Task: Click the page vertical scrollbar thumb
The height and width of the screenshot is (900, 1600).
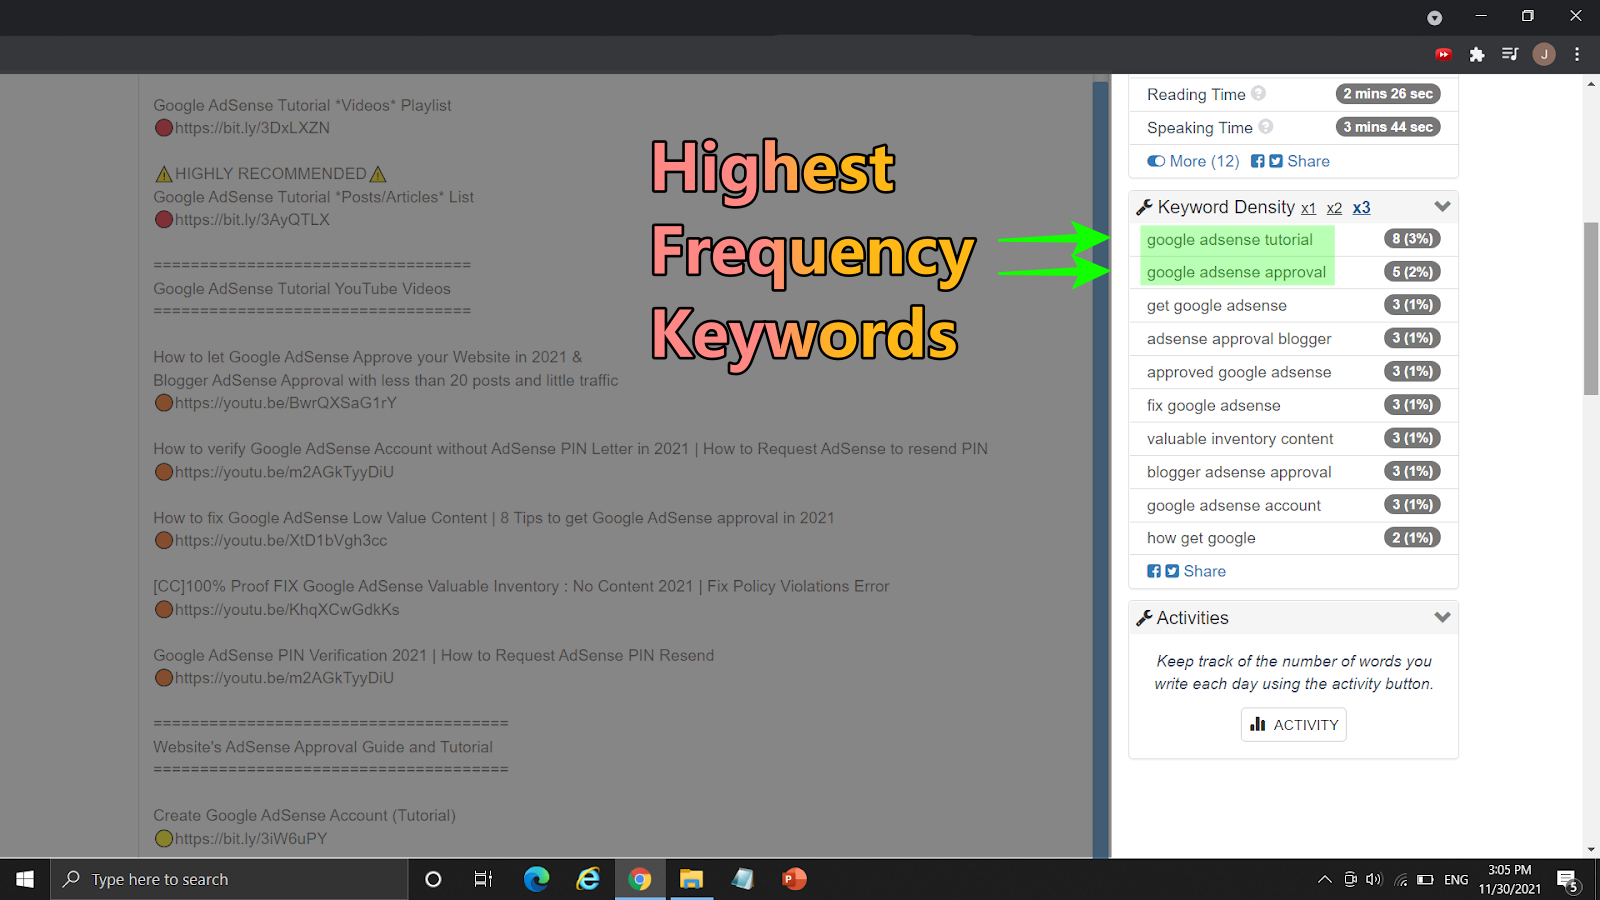Action: pos(1591,308)
